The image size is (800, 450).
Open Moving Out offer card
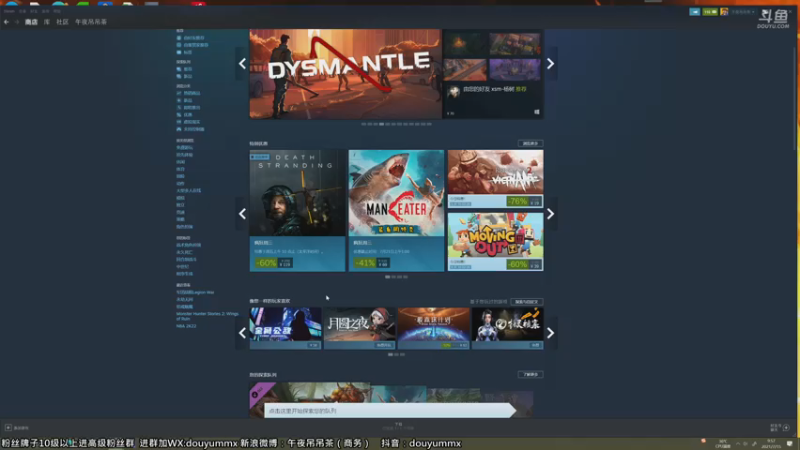[x=495, y=242]
